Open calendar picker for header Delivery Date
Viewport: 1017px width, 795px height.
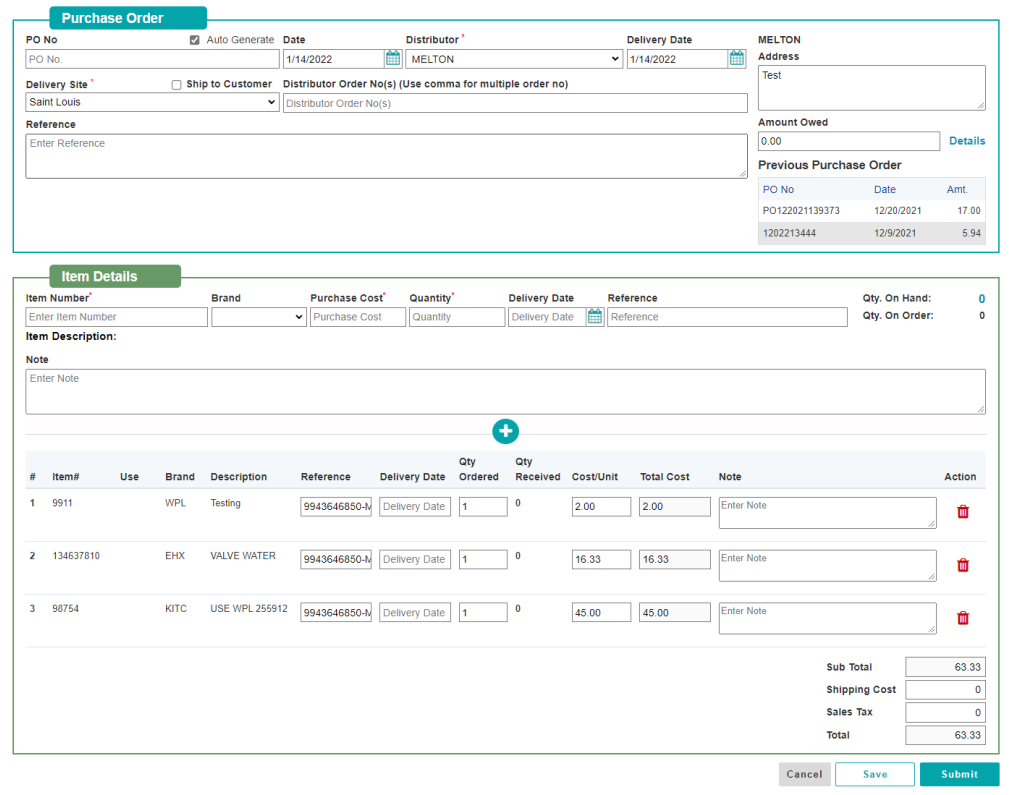[x=737, y=58]
